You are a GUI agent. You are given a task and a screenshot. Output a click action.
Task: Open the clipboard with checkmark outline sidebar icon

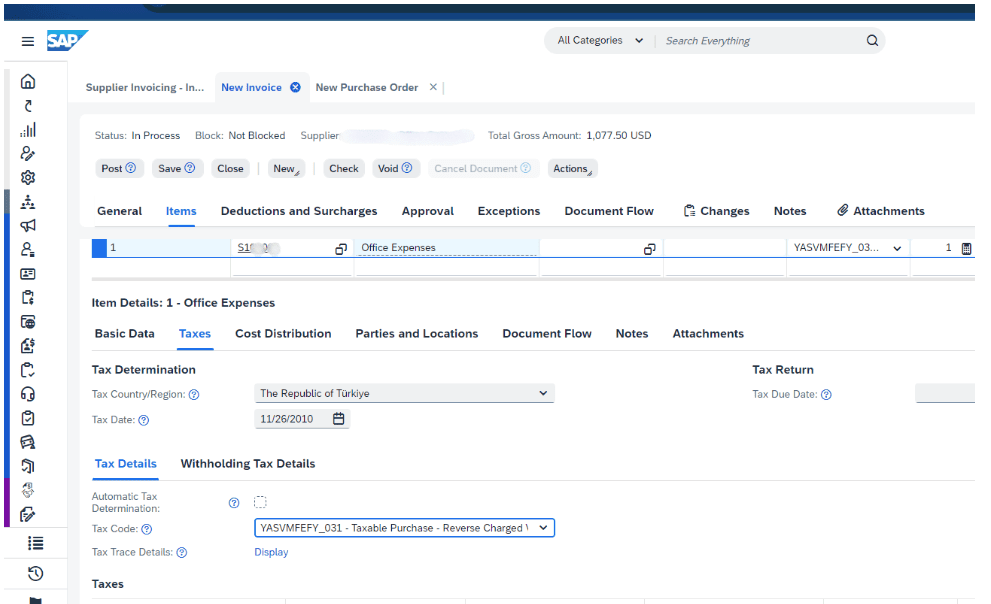coord(28,370)
